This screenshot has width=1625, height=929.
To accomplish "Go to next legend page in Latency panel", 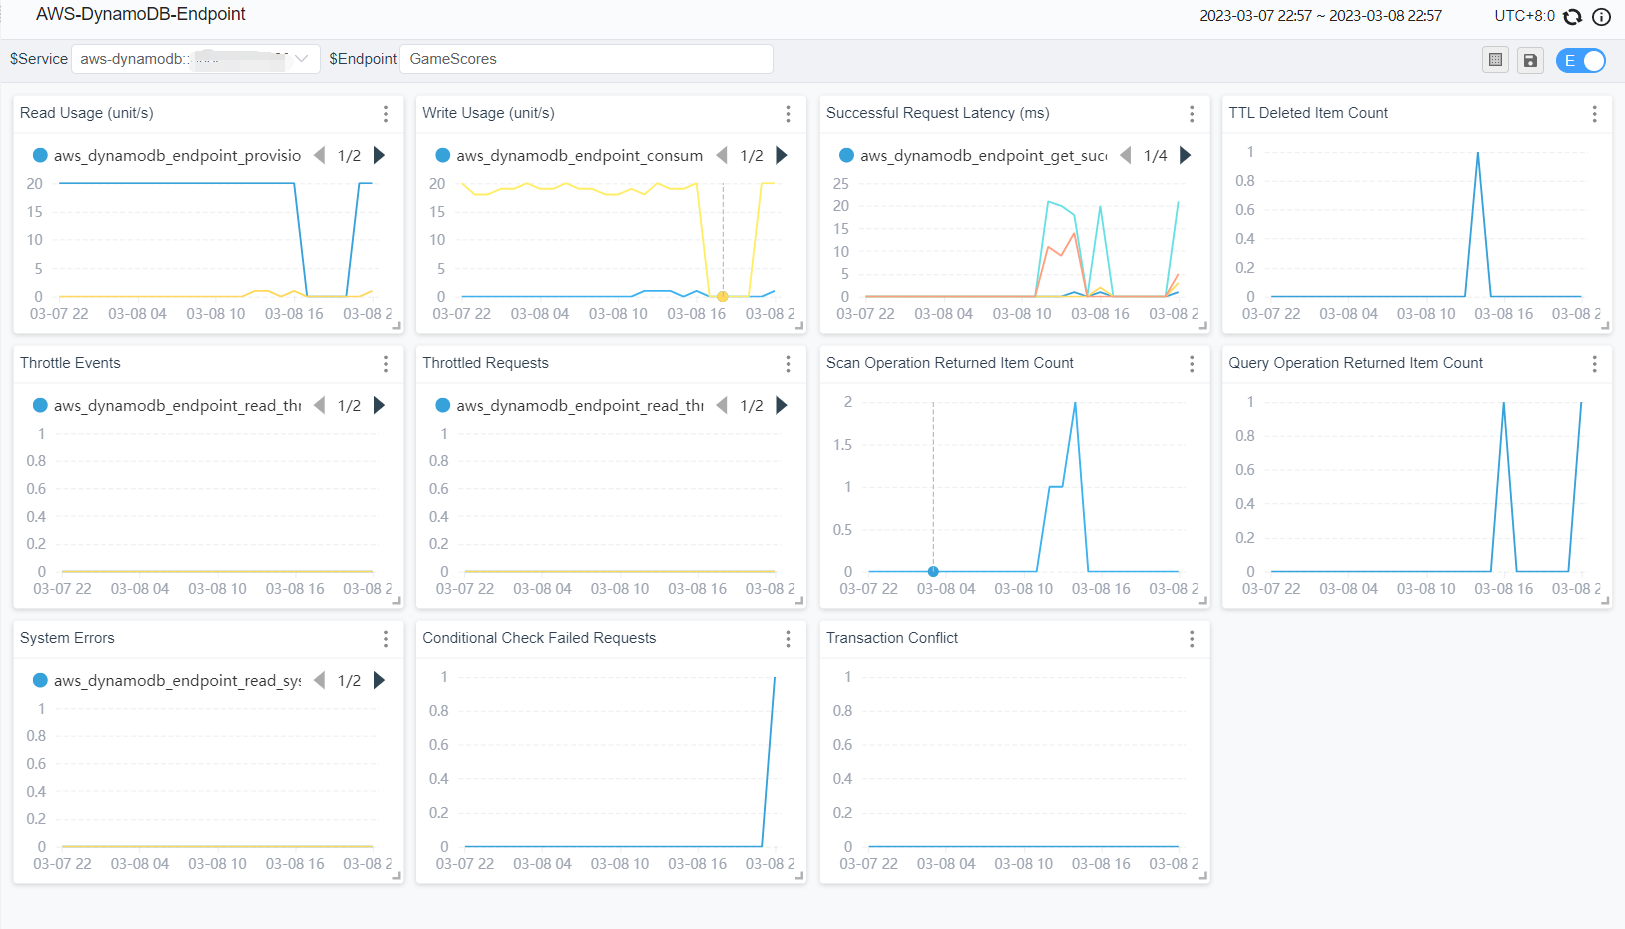I will 1186,156.
